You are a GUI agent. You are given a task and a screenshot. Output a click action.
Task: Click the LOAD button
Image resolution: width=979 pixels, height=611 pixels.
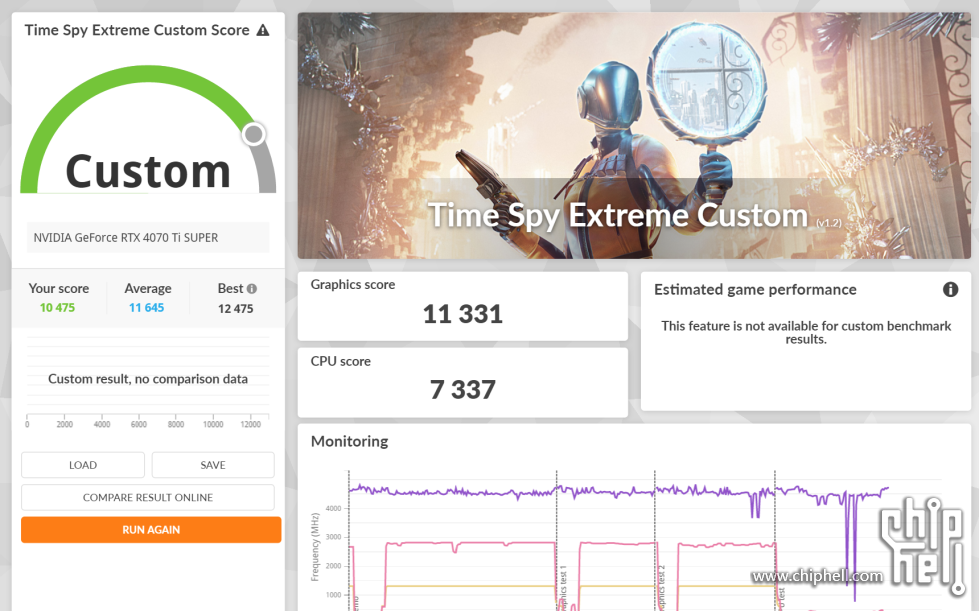coord(83,465)
